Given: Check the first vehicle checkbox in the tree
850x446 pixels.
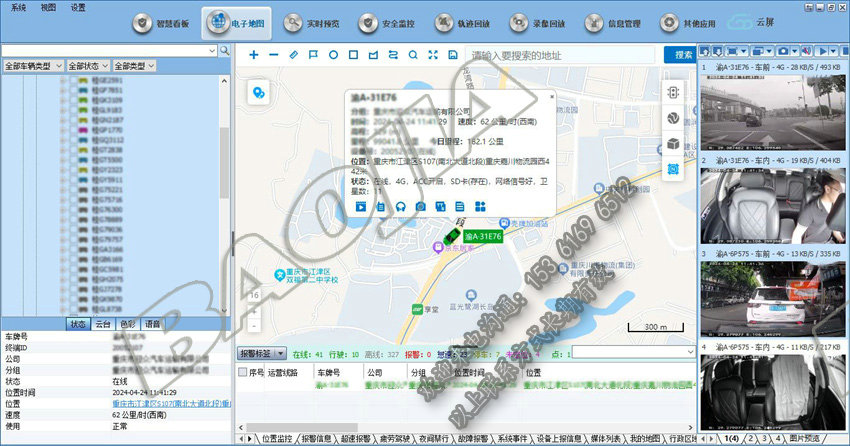Looking at the screenshot, I should 75,80.
